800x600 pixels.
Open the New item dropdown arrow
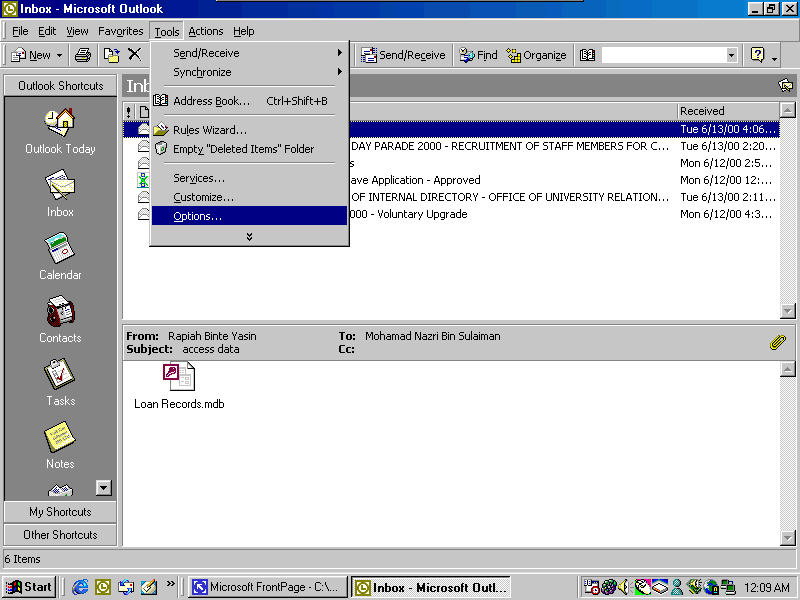60,55
